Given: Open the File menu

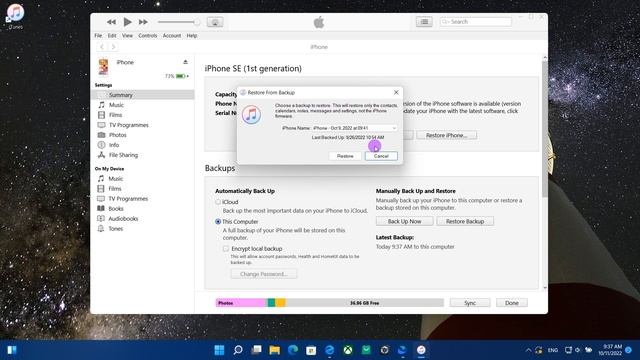Looking at the screenshot, I should click(x=98, y=36).
